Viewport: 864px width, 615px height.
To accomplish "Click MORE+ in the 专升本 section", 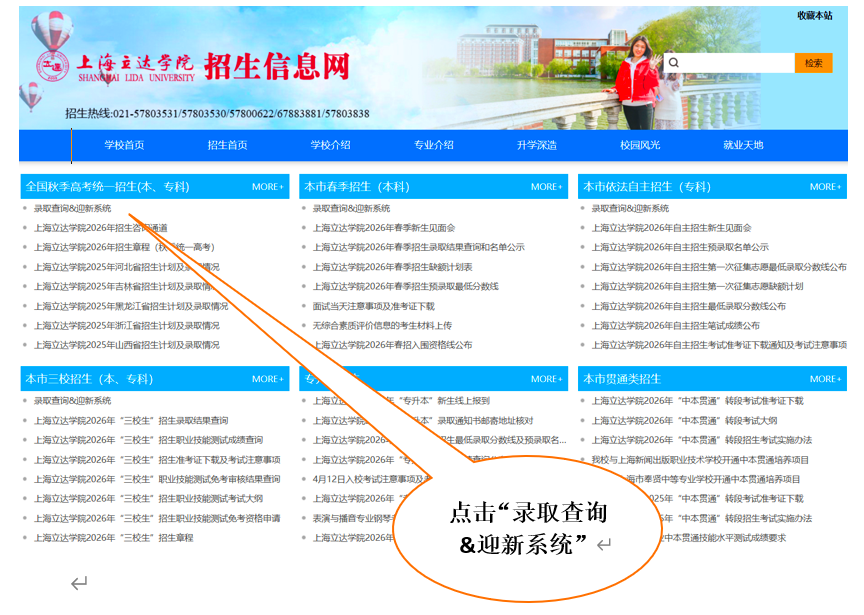I will pyautogui.click(x=547, y=379).
